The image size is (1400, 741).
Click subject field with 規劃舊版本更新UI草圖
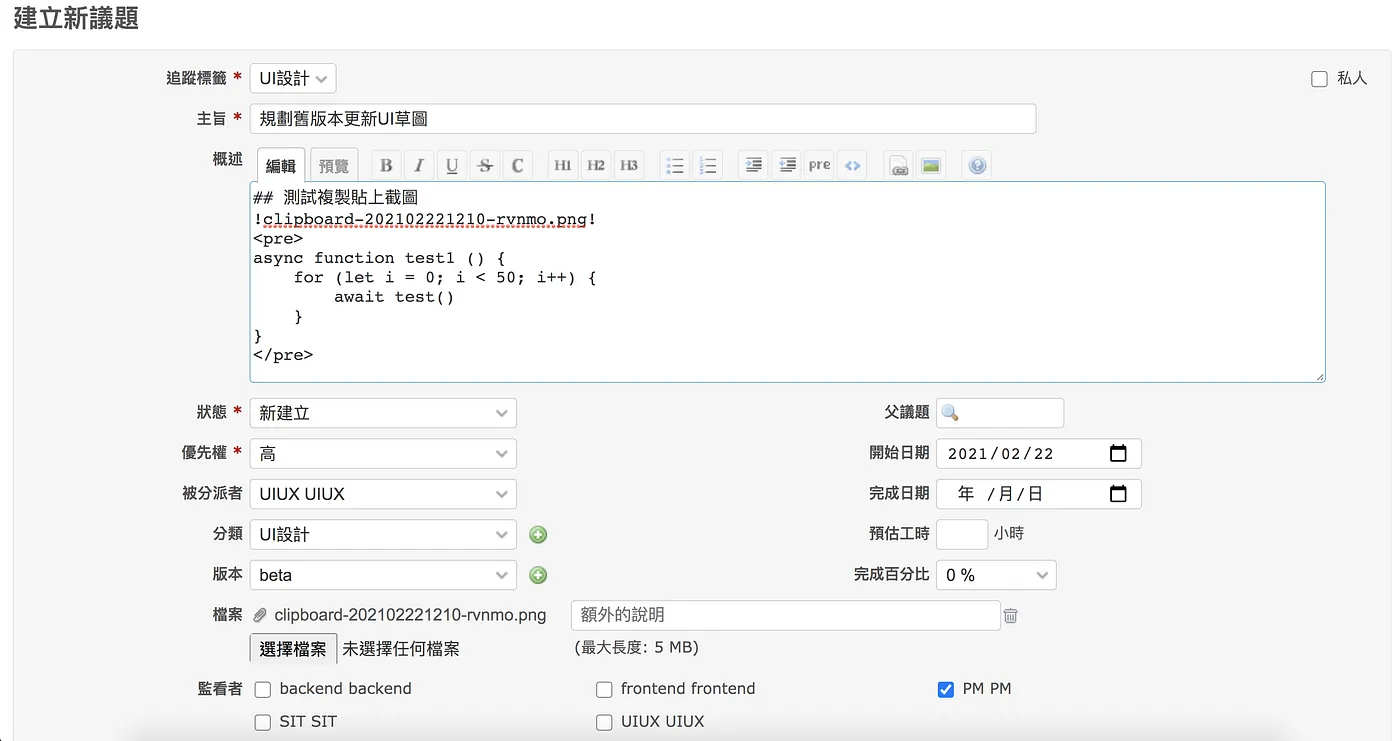[643, 119]
